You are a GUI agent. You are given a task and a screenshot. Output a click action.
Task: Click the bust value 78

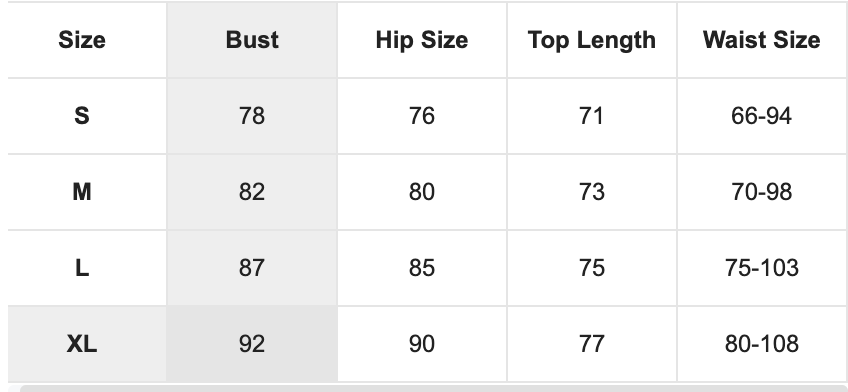click(x=252, y=116)
